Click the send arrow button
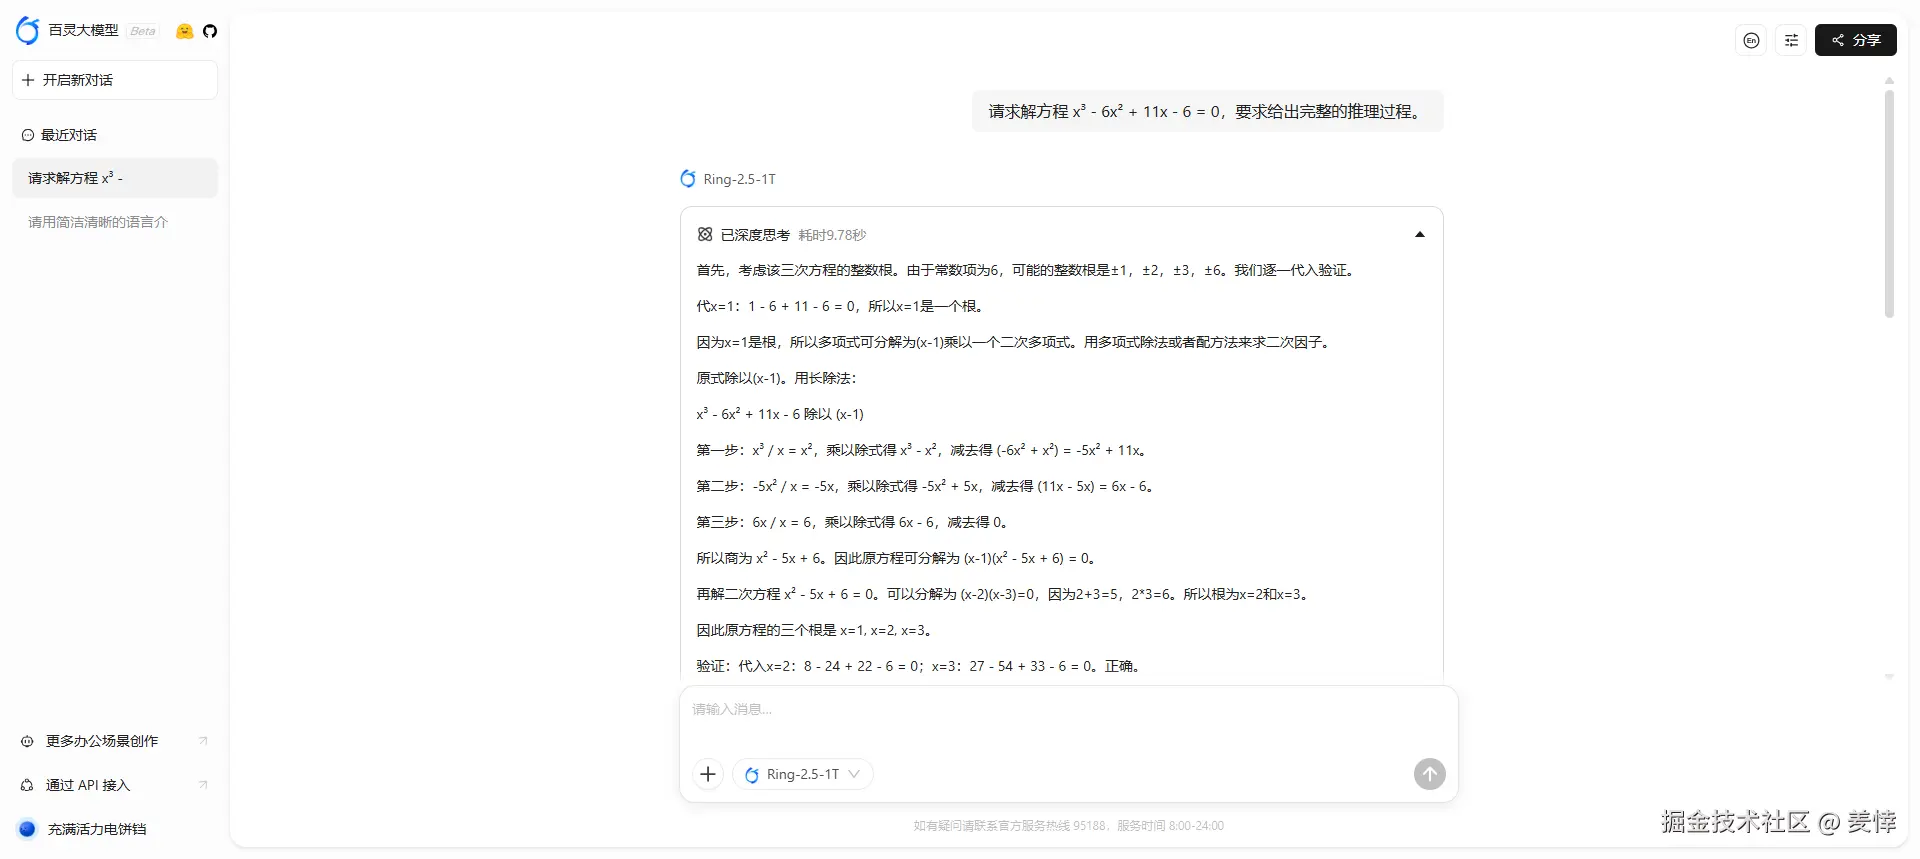This screenshot has width=1920, height=859. tap(1430, 774)
